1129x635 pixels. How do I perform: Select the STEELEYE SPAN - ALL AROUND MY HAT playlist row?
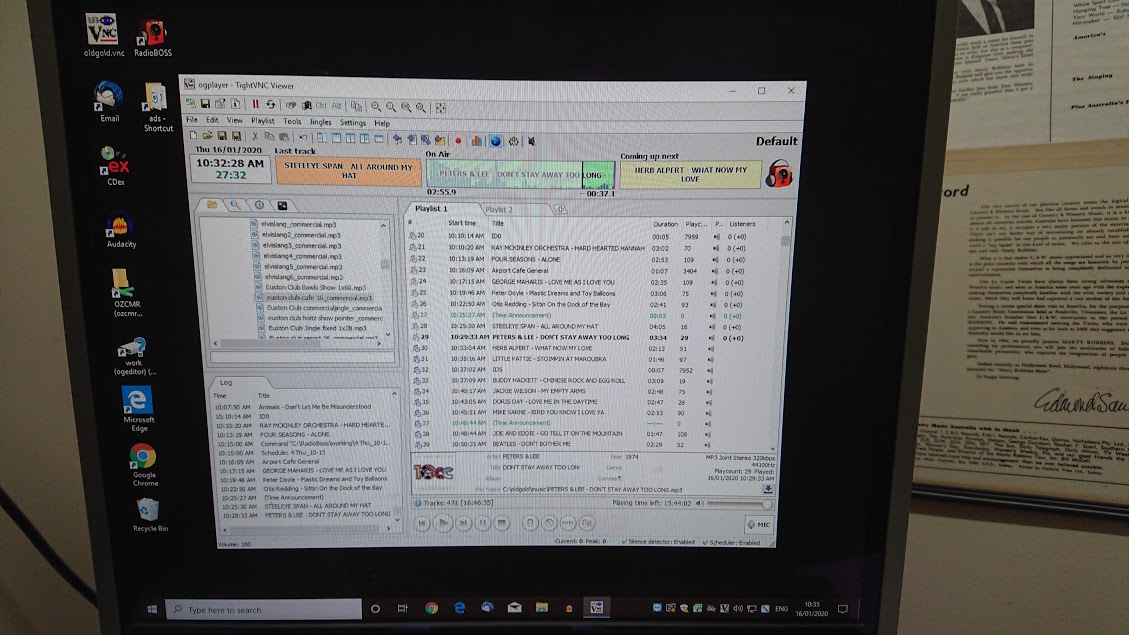(x=590, y=327)
